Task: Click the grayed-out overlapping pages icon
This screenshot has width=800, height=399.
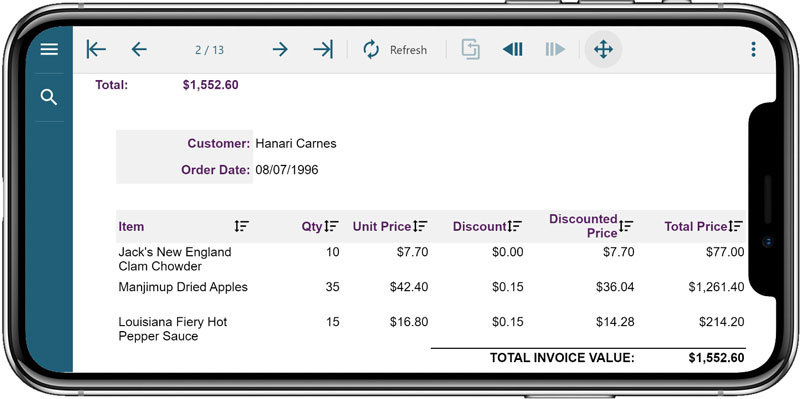Action: [x=470, y=49]
